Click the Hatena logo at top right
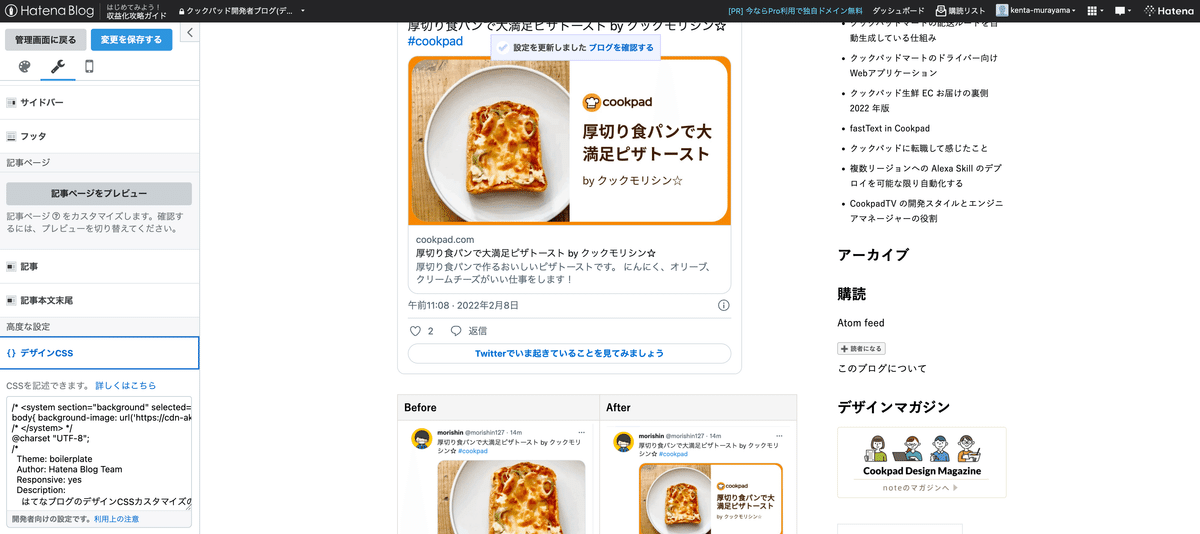The image size is (1200, 534). coord(1167,11)
